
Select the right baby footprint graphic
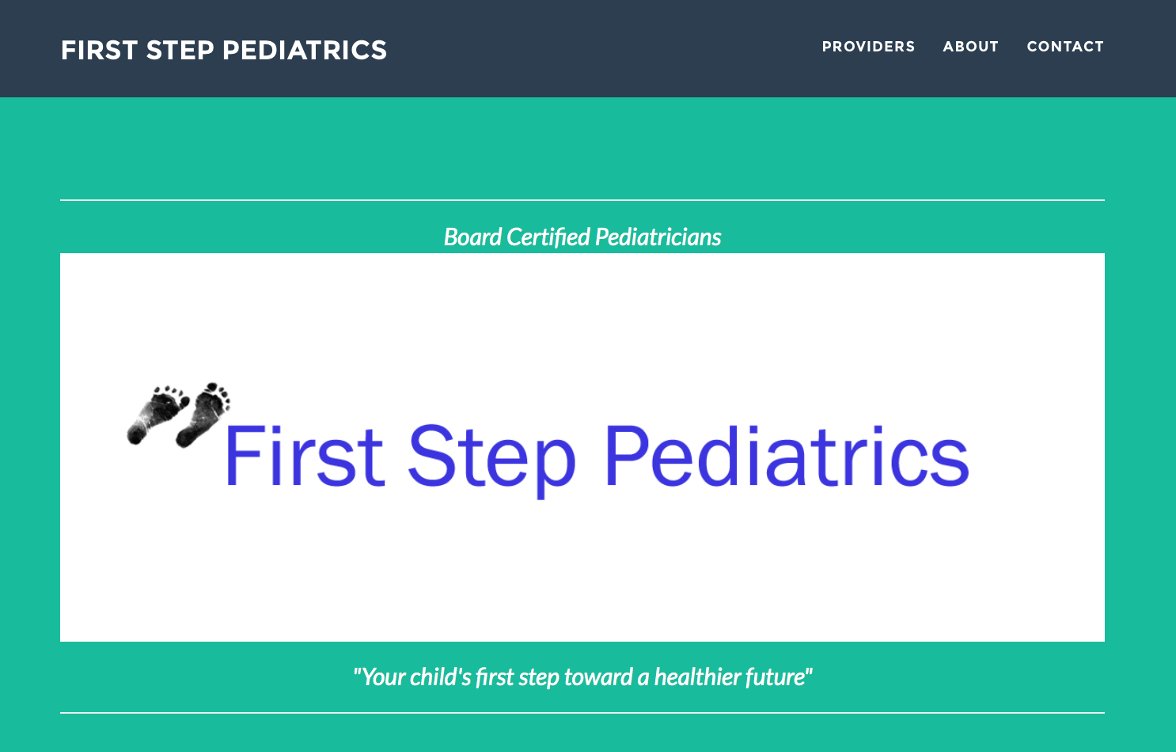[203, 415]
